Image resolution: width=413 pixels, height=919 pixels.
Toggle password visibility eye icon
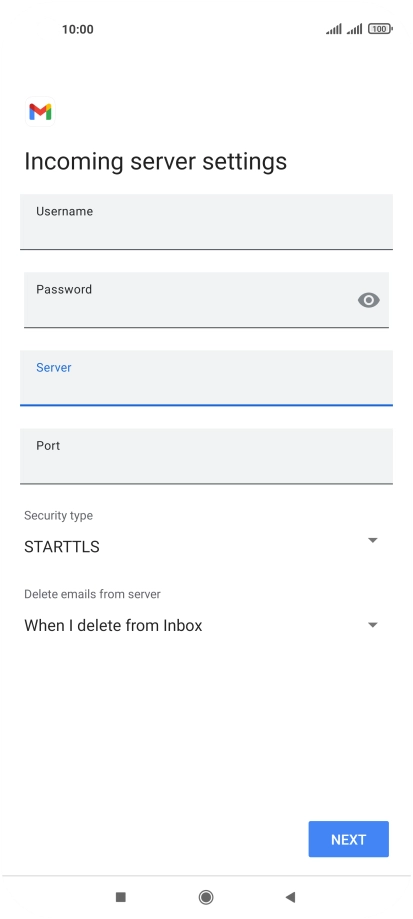368,301
